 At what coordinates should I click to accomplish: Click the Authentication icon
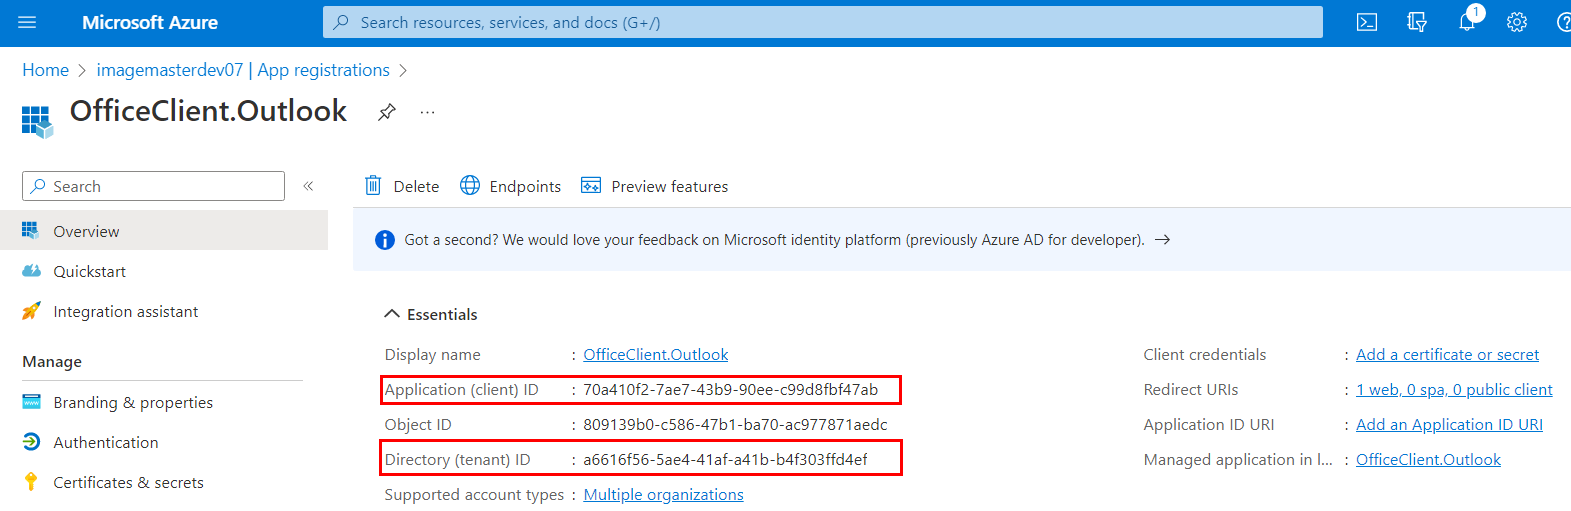coord(31,442)
